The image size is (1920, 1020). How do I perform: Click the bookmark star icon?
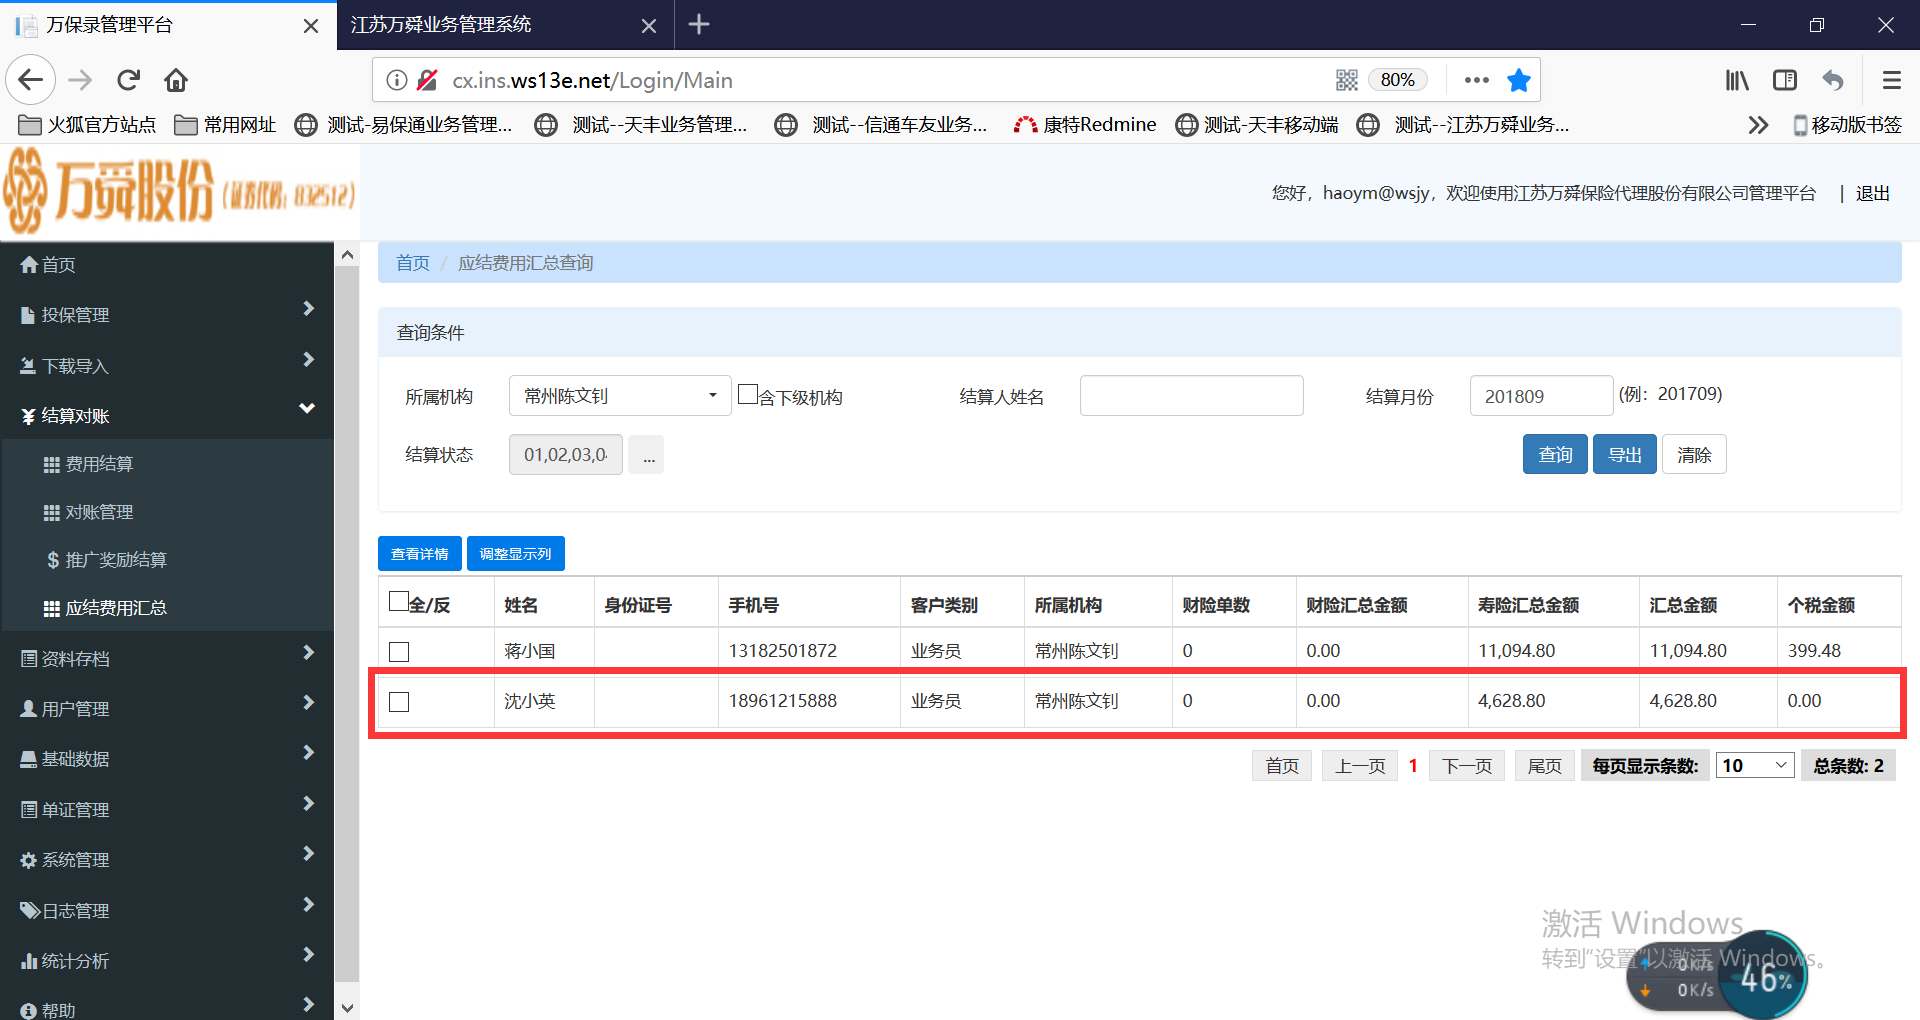pyautogui.click(x=1518, y=80)
